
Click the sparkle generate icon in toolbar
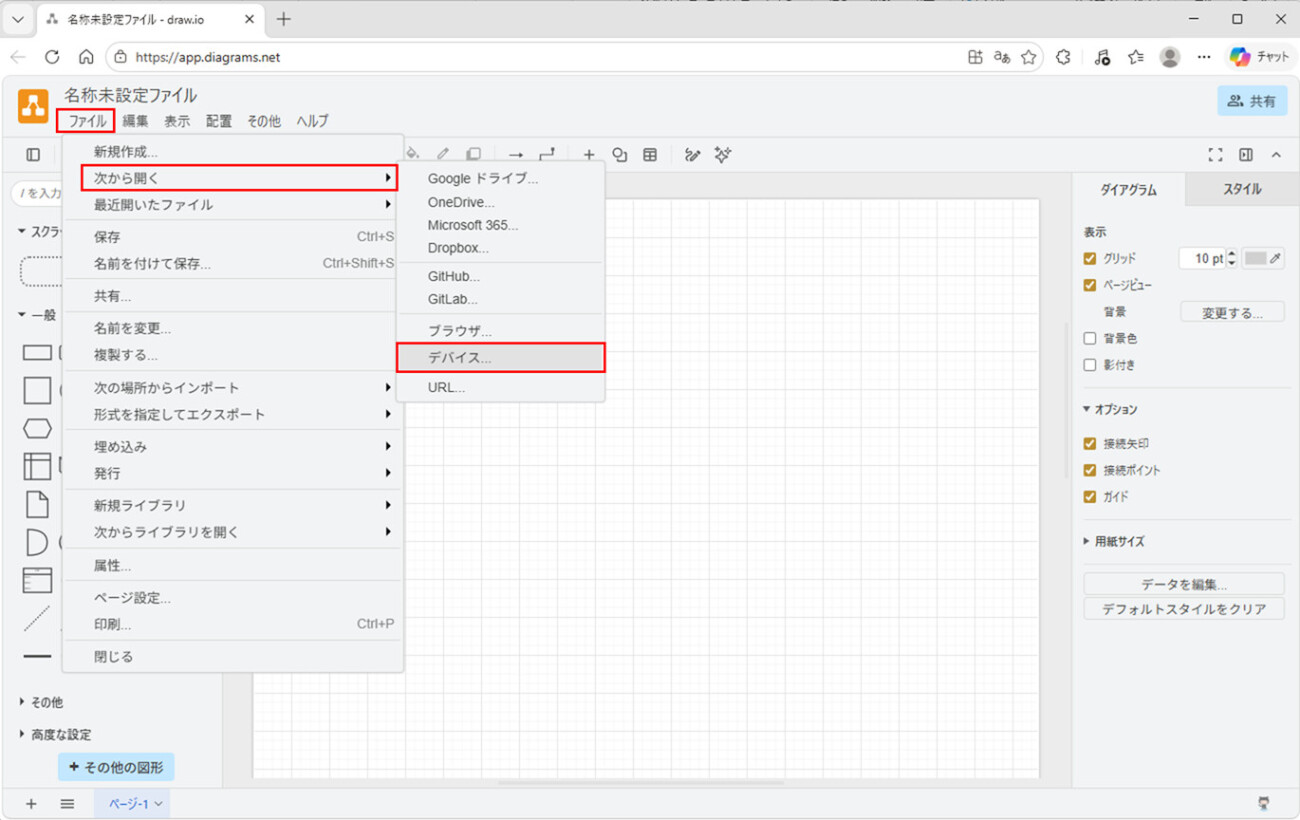point(723,155)
